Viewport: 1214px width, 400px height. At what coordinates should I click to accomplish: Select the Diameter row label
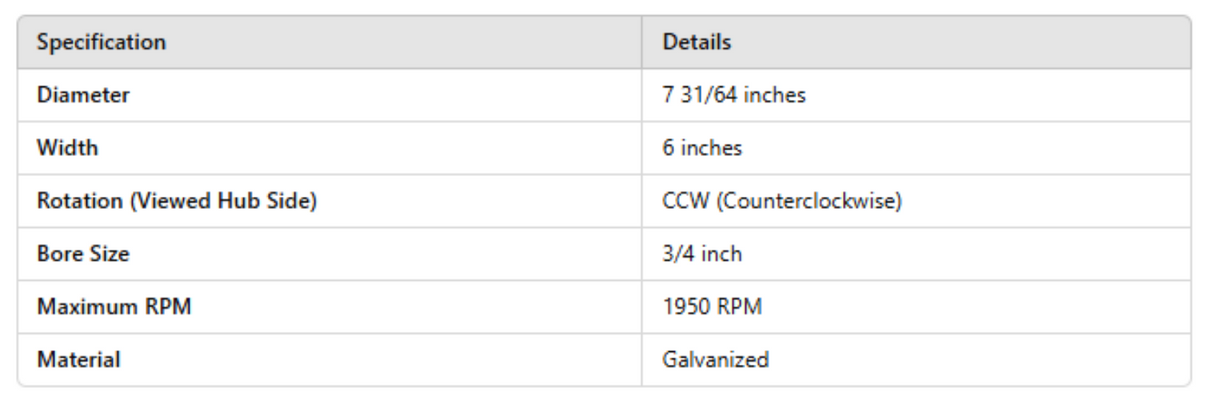click(x=83, y=96)
